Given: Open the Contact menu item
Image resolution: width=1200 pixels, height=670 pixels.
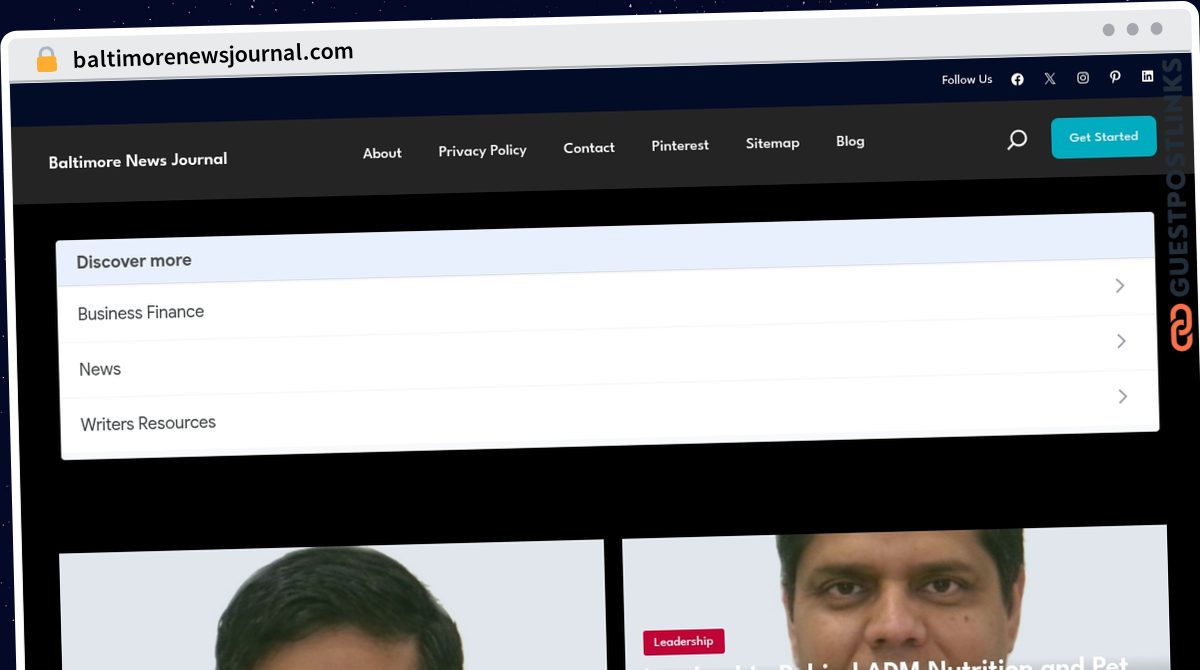Looking at the screenshot, I should click(589, 147).
